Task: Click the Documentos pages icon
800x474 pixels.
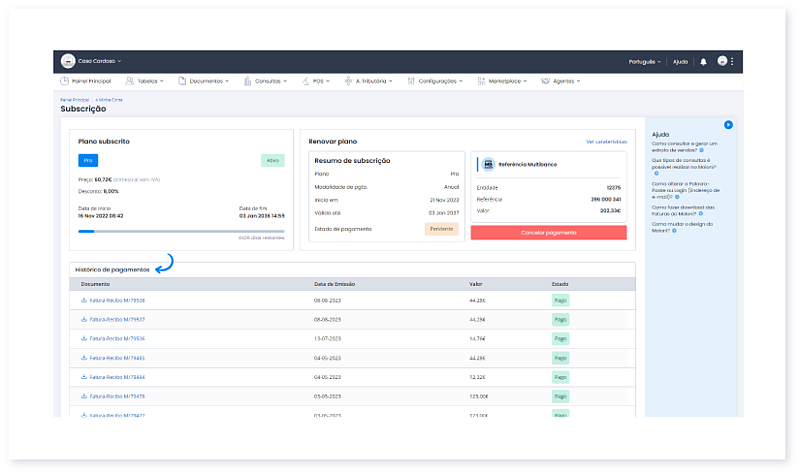Action: point(182,81)
